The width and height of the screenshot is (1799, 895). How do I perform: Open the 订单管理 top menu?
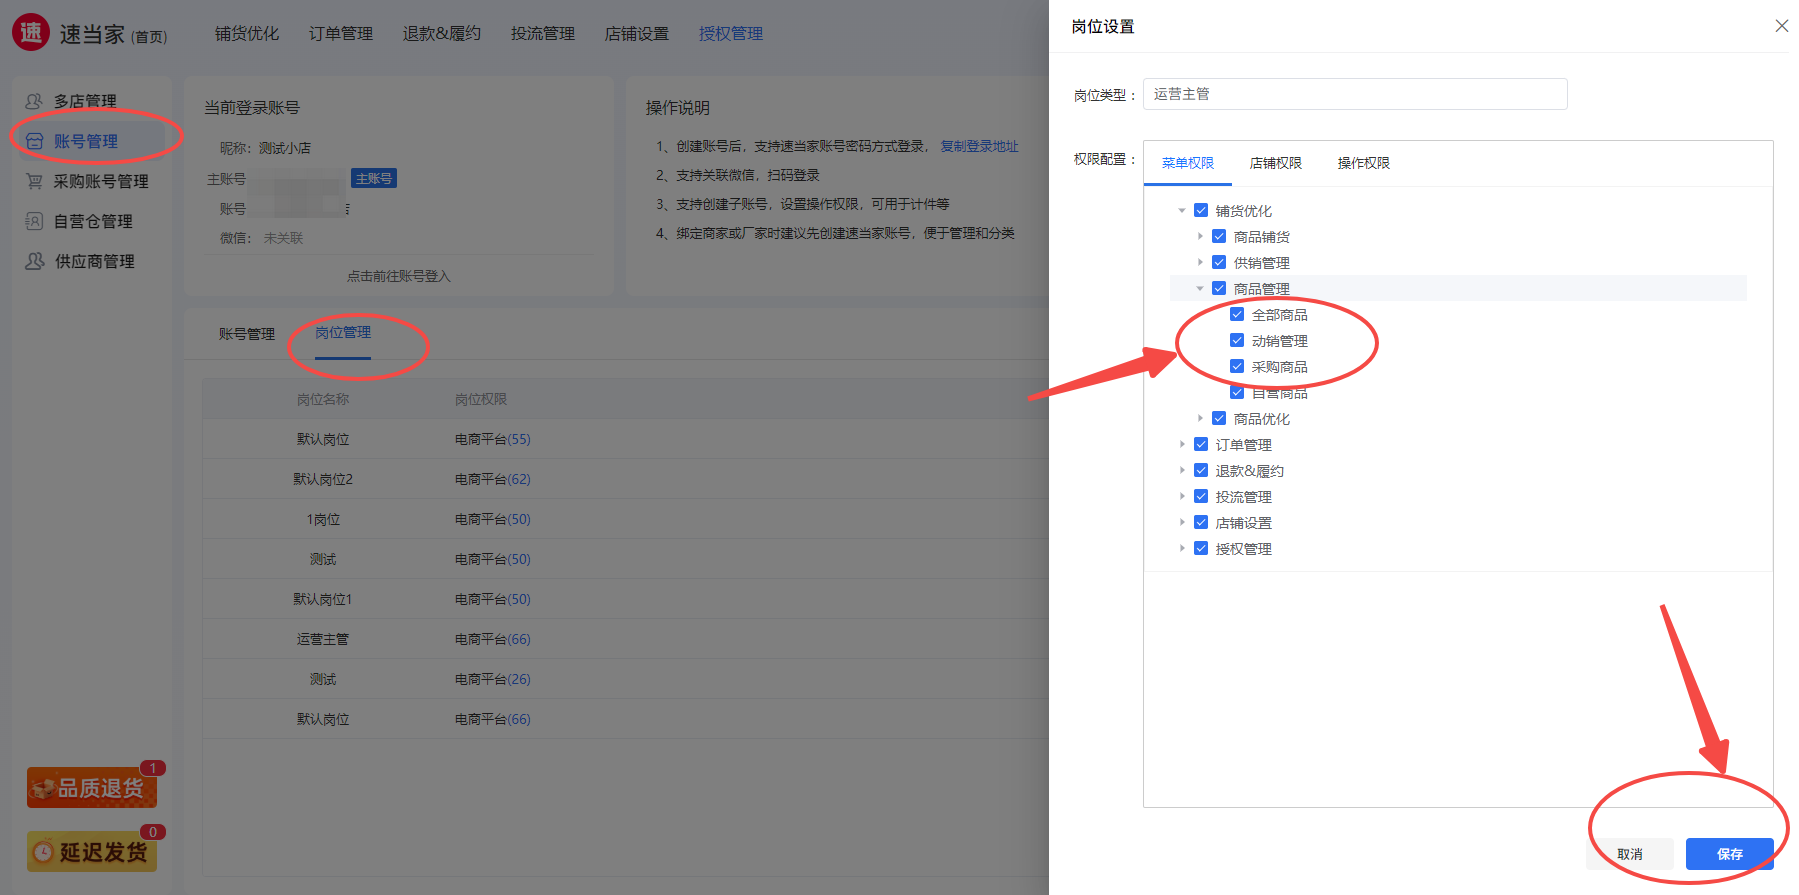340,34
